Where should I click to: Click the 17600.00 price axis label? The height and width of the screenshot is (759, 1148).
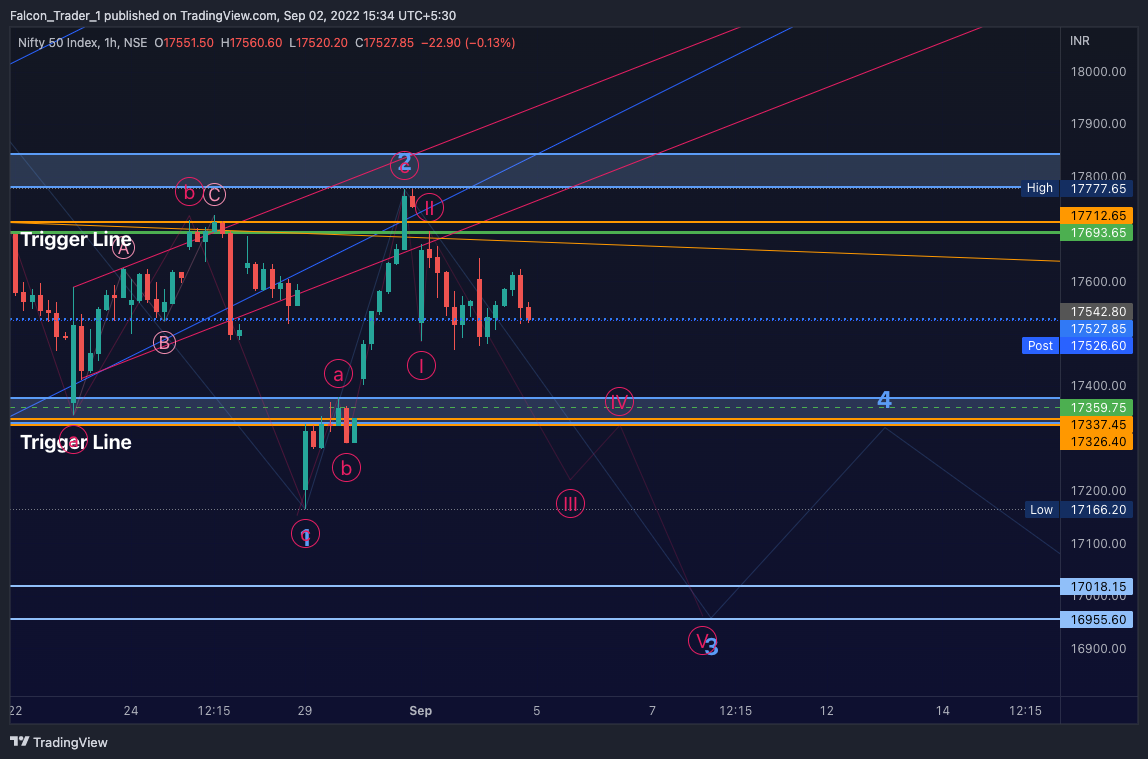click(1098, 282)
